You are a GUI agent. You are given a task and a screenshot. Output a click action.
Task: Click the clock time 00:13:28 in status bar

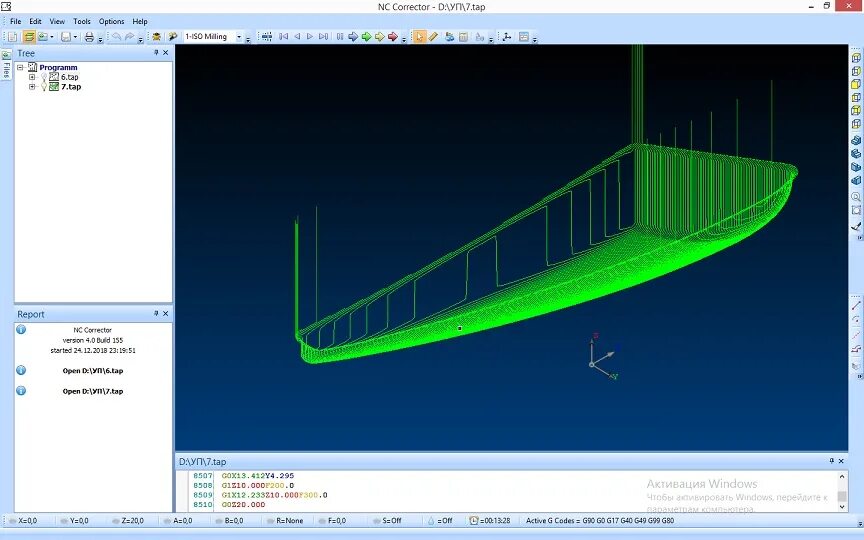coord(490,521)
